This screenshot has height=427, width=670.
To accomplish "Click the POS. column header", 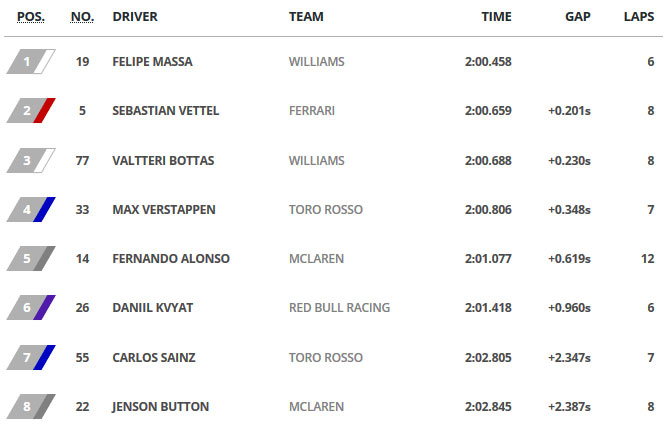I will click(31, 17).
